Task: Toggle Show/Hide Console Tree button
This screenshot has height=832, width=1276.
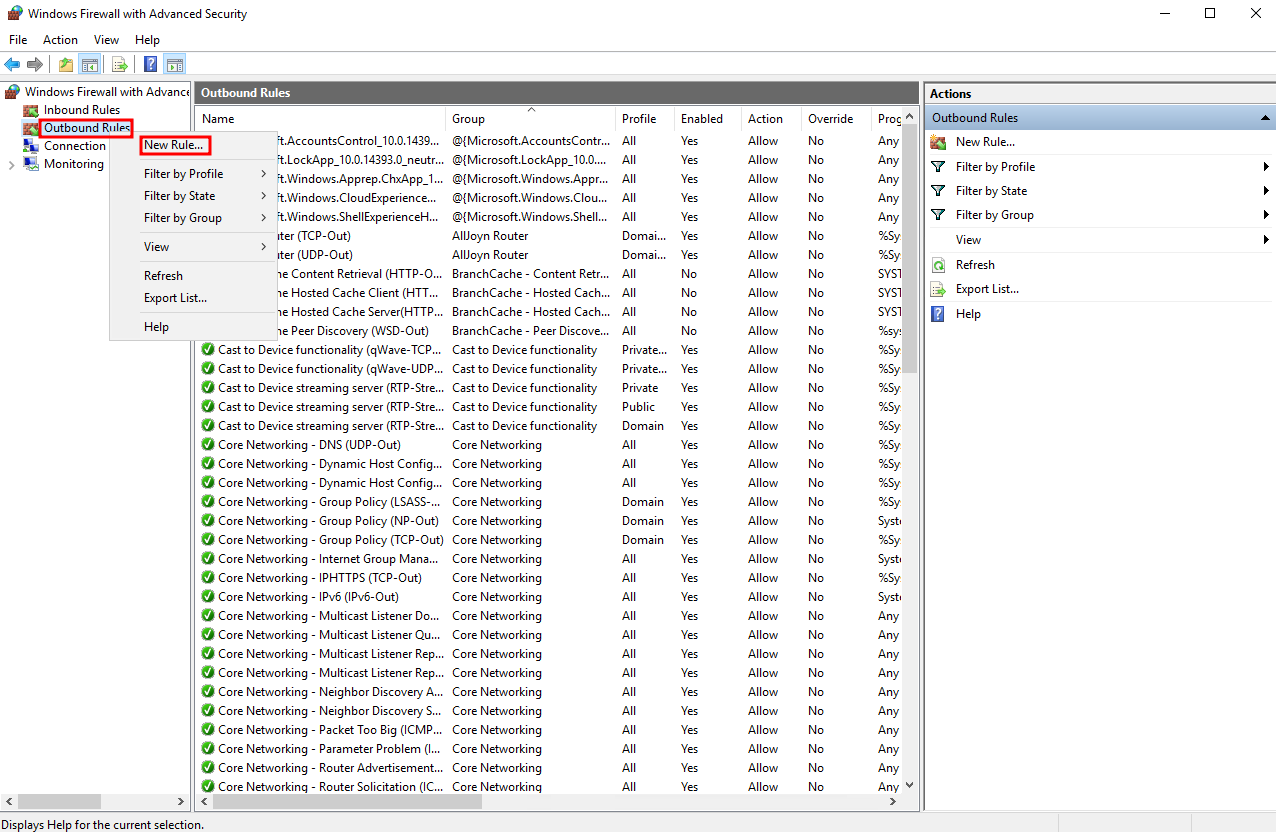Action: (x=90, y=65)
